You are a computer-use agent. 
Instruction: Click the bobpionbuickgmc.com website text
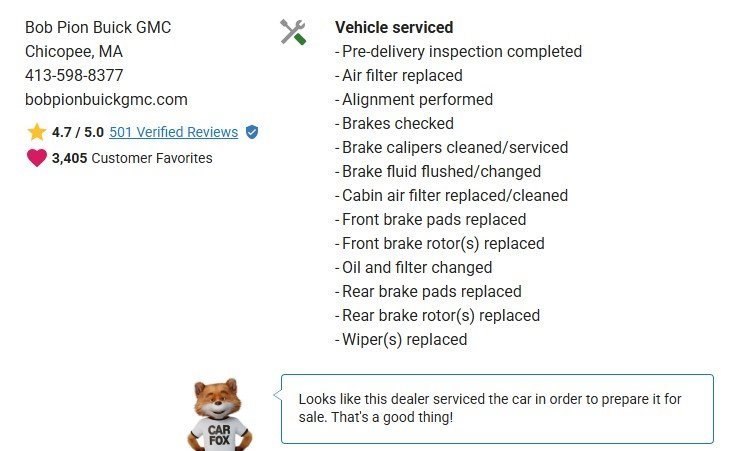tap(106, 99)
